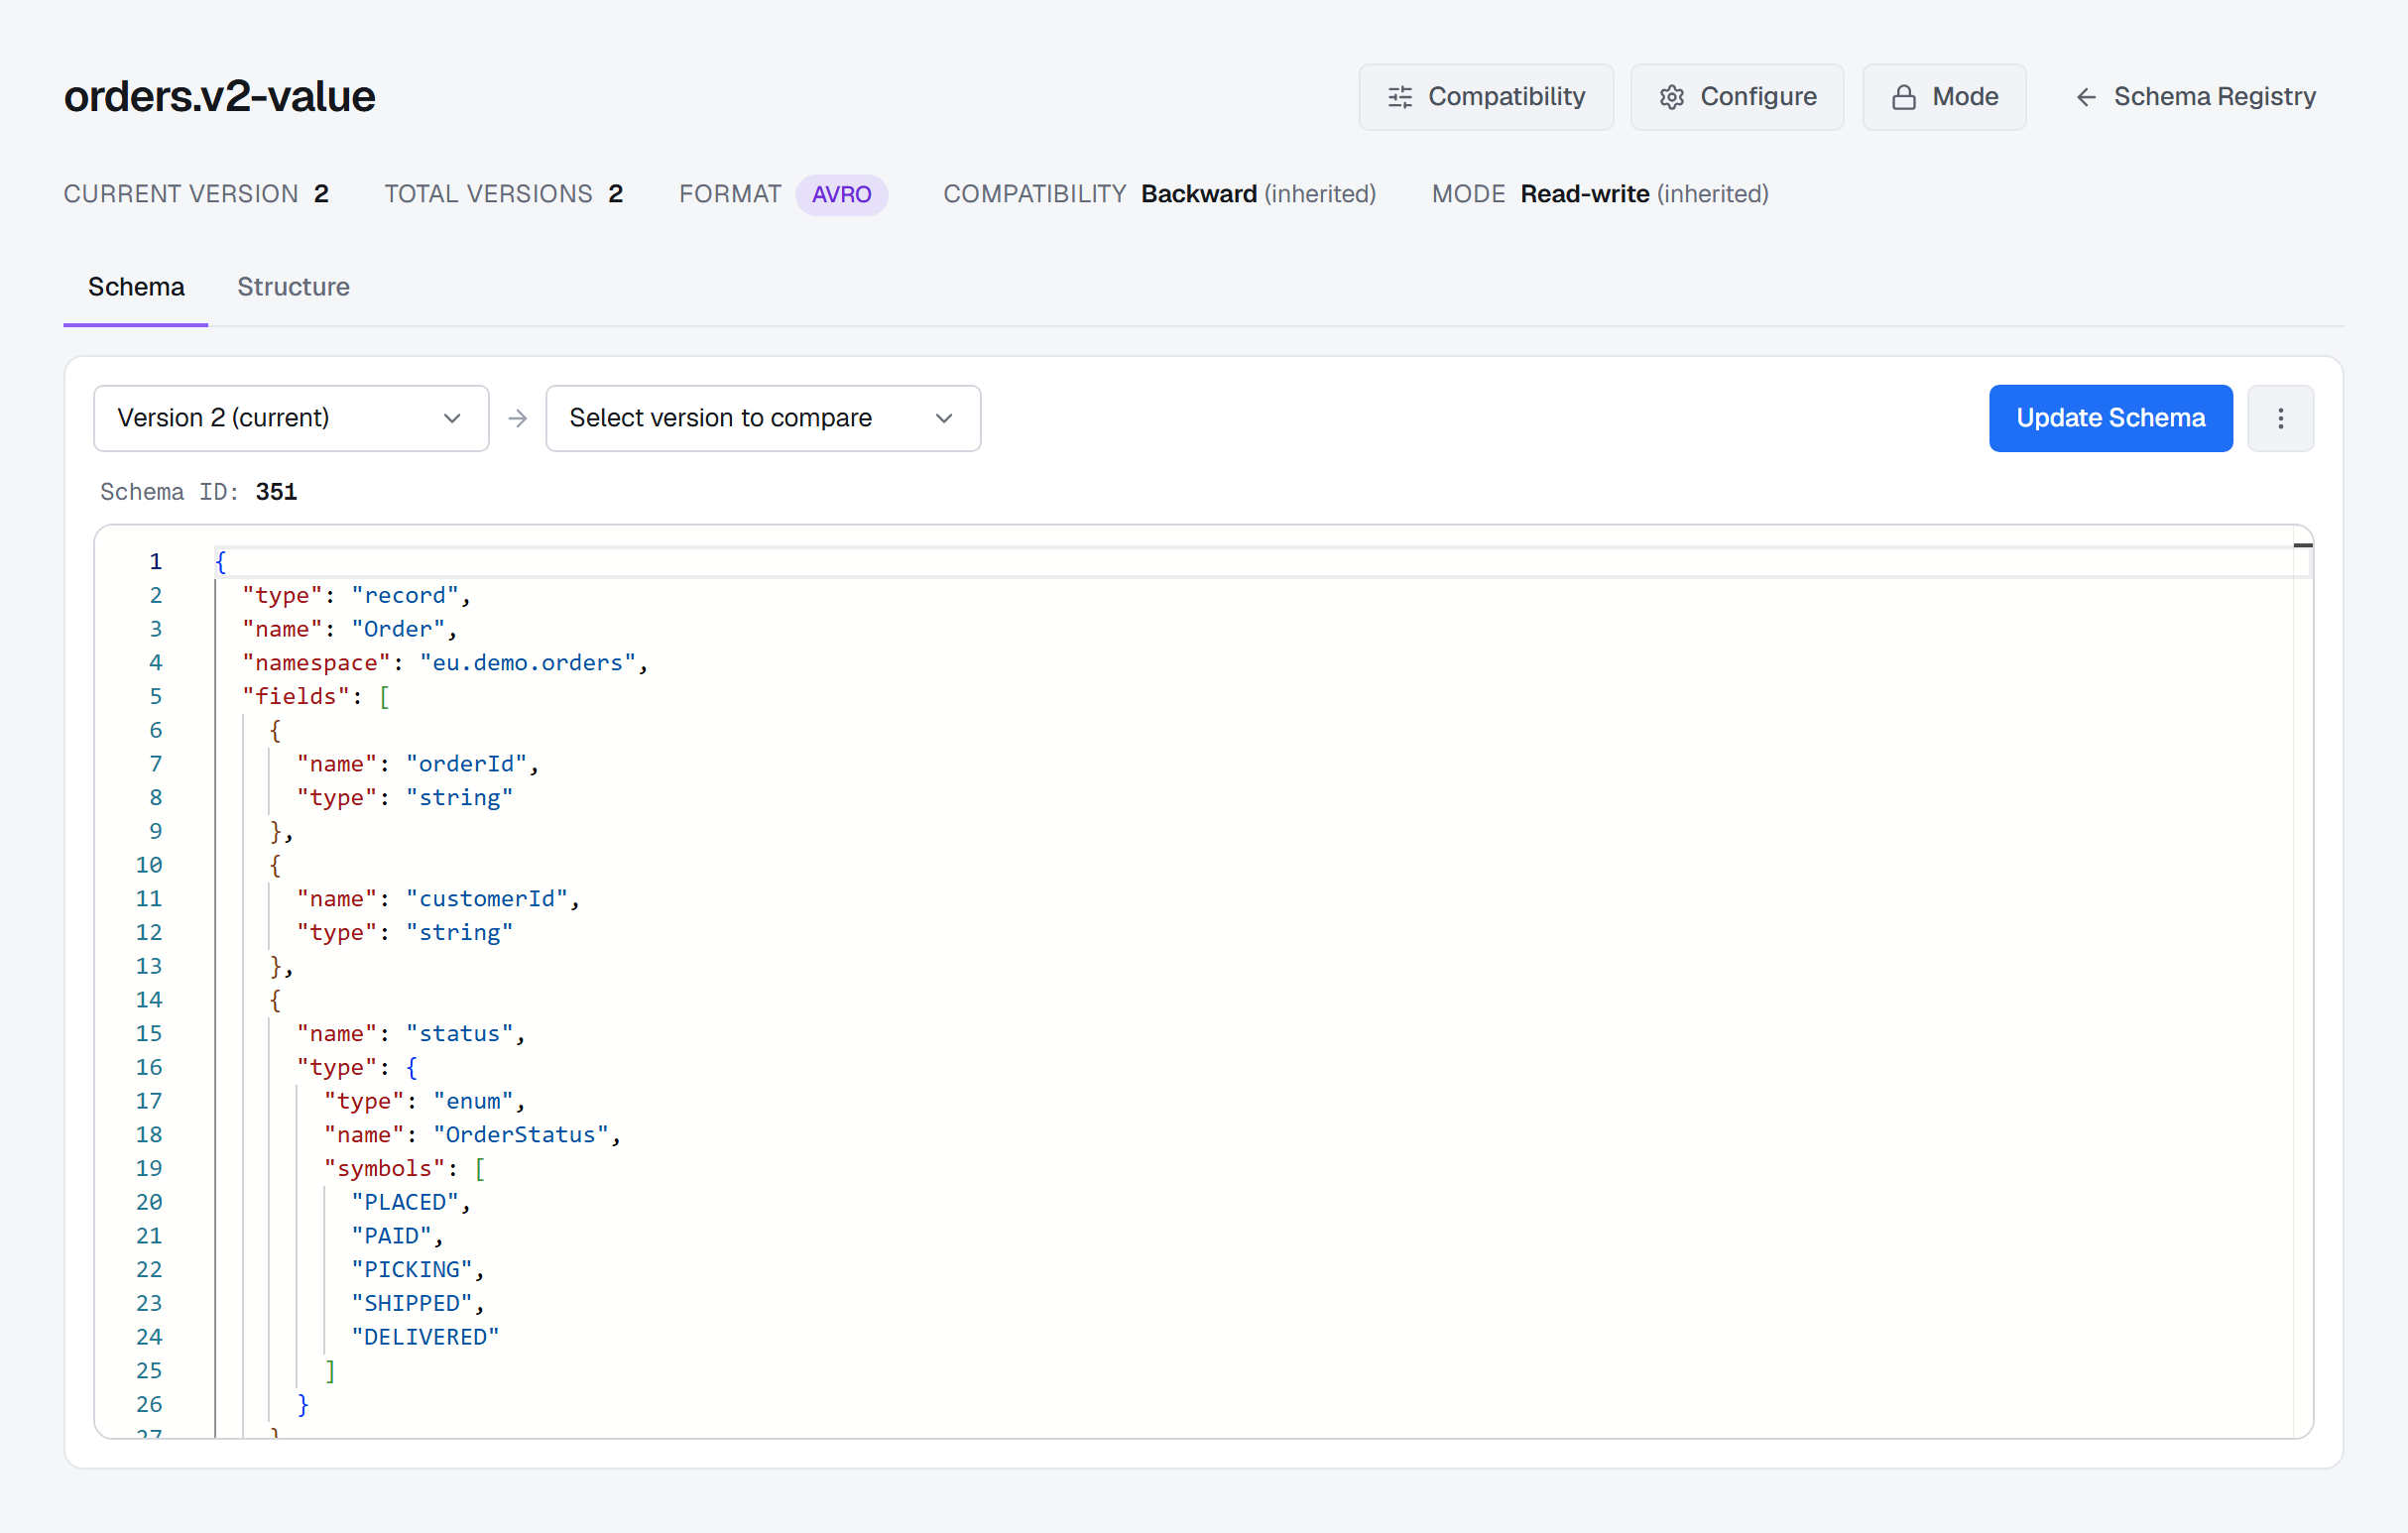Screen dimensions: 2408x1533
Task: Click the lock icon beside Mode
Action: point(1903,97)
